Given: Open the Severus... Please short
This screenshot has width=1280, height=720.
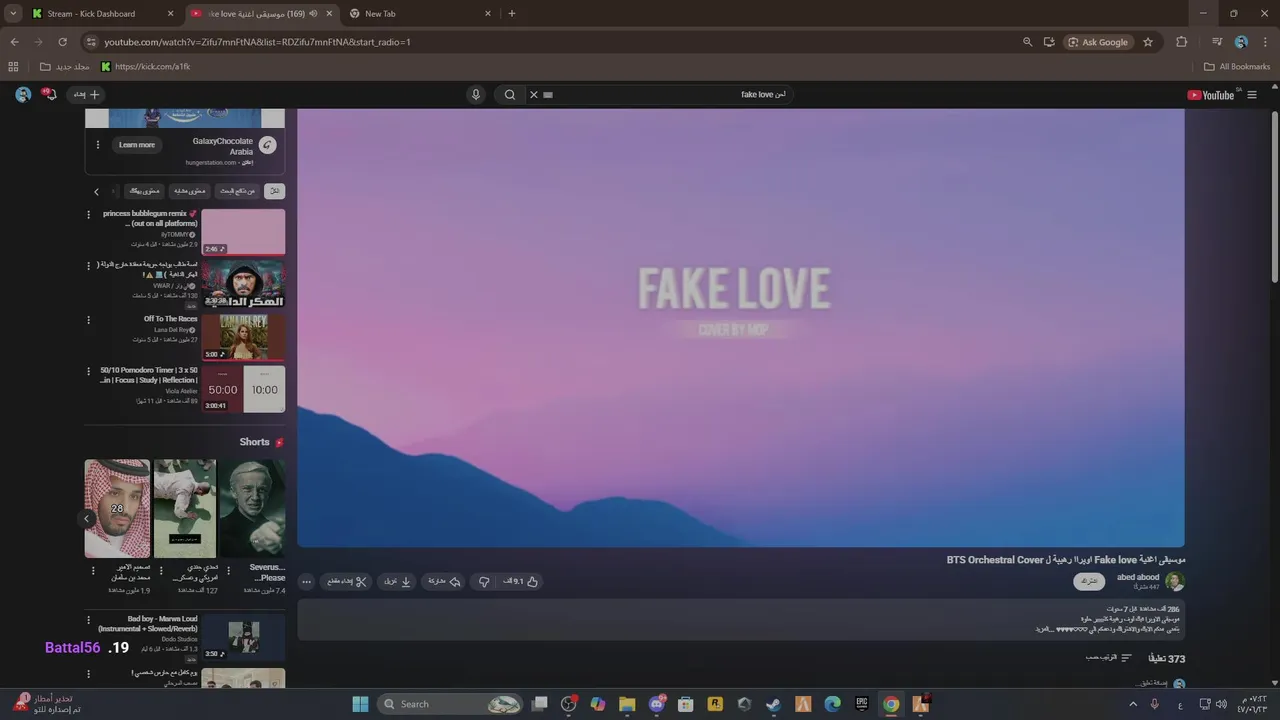Looking at the screenshot, I should pyautogui.click(x=252, y=508).
